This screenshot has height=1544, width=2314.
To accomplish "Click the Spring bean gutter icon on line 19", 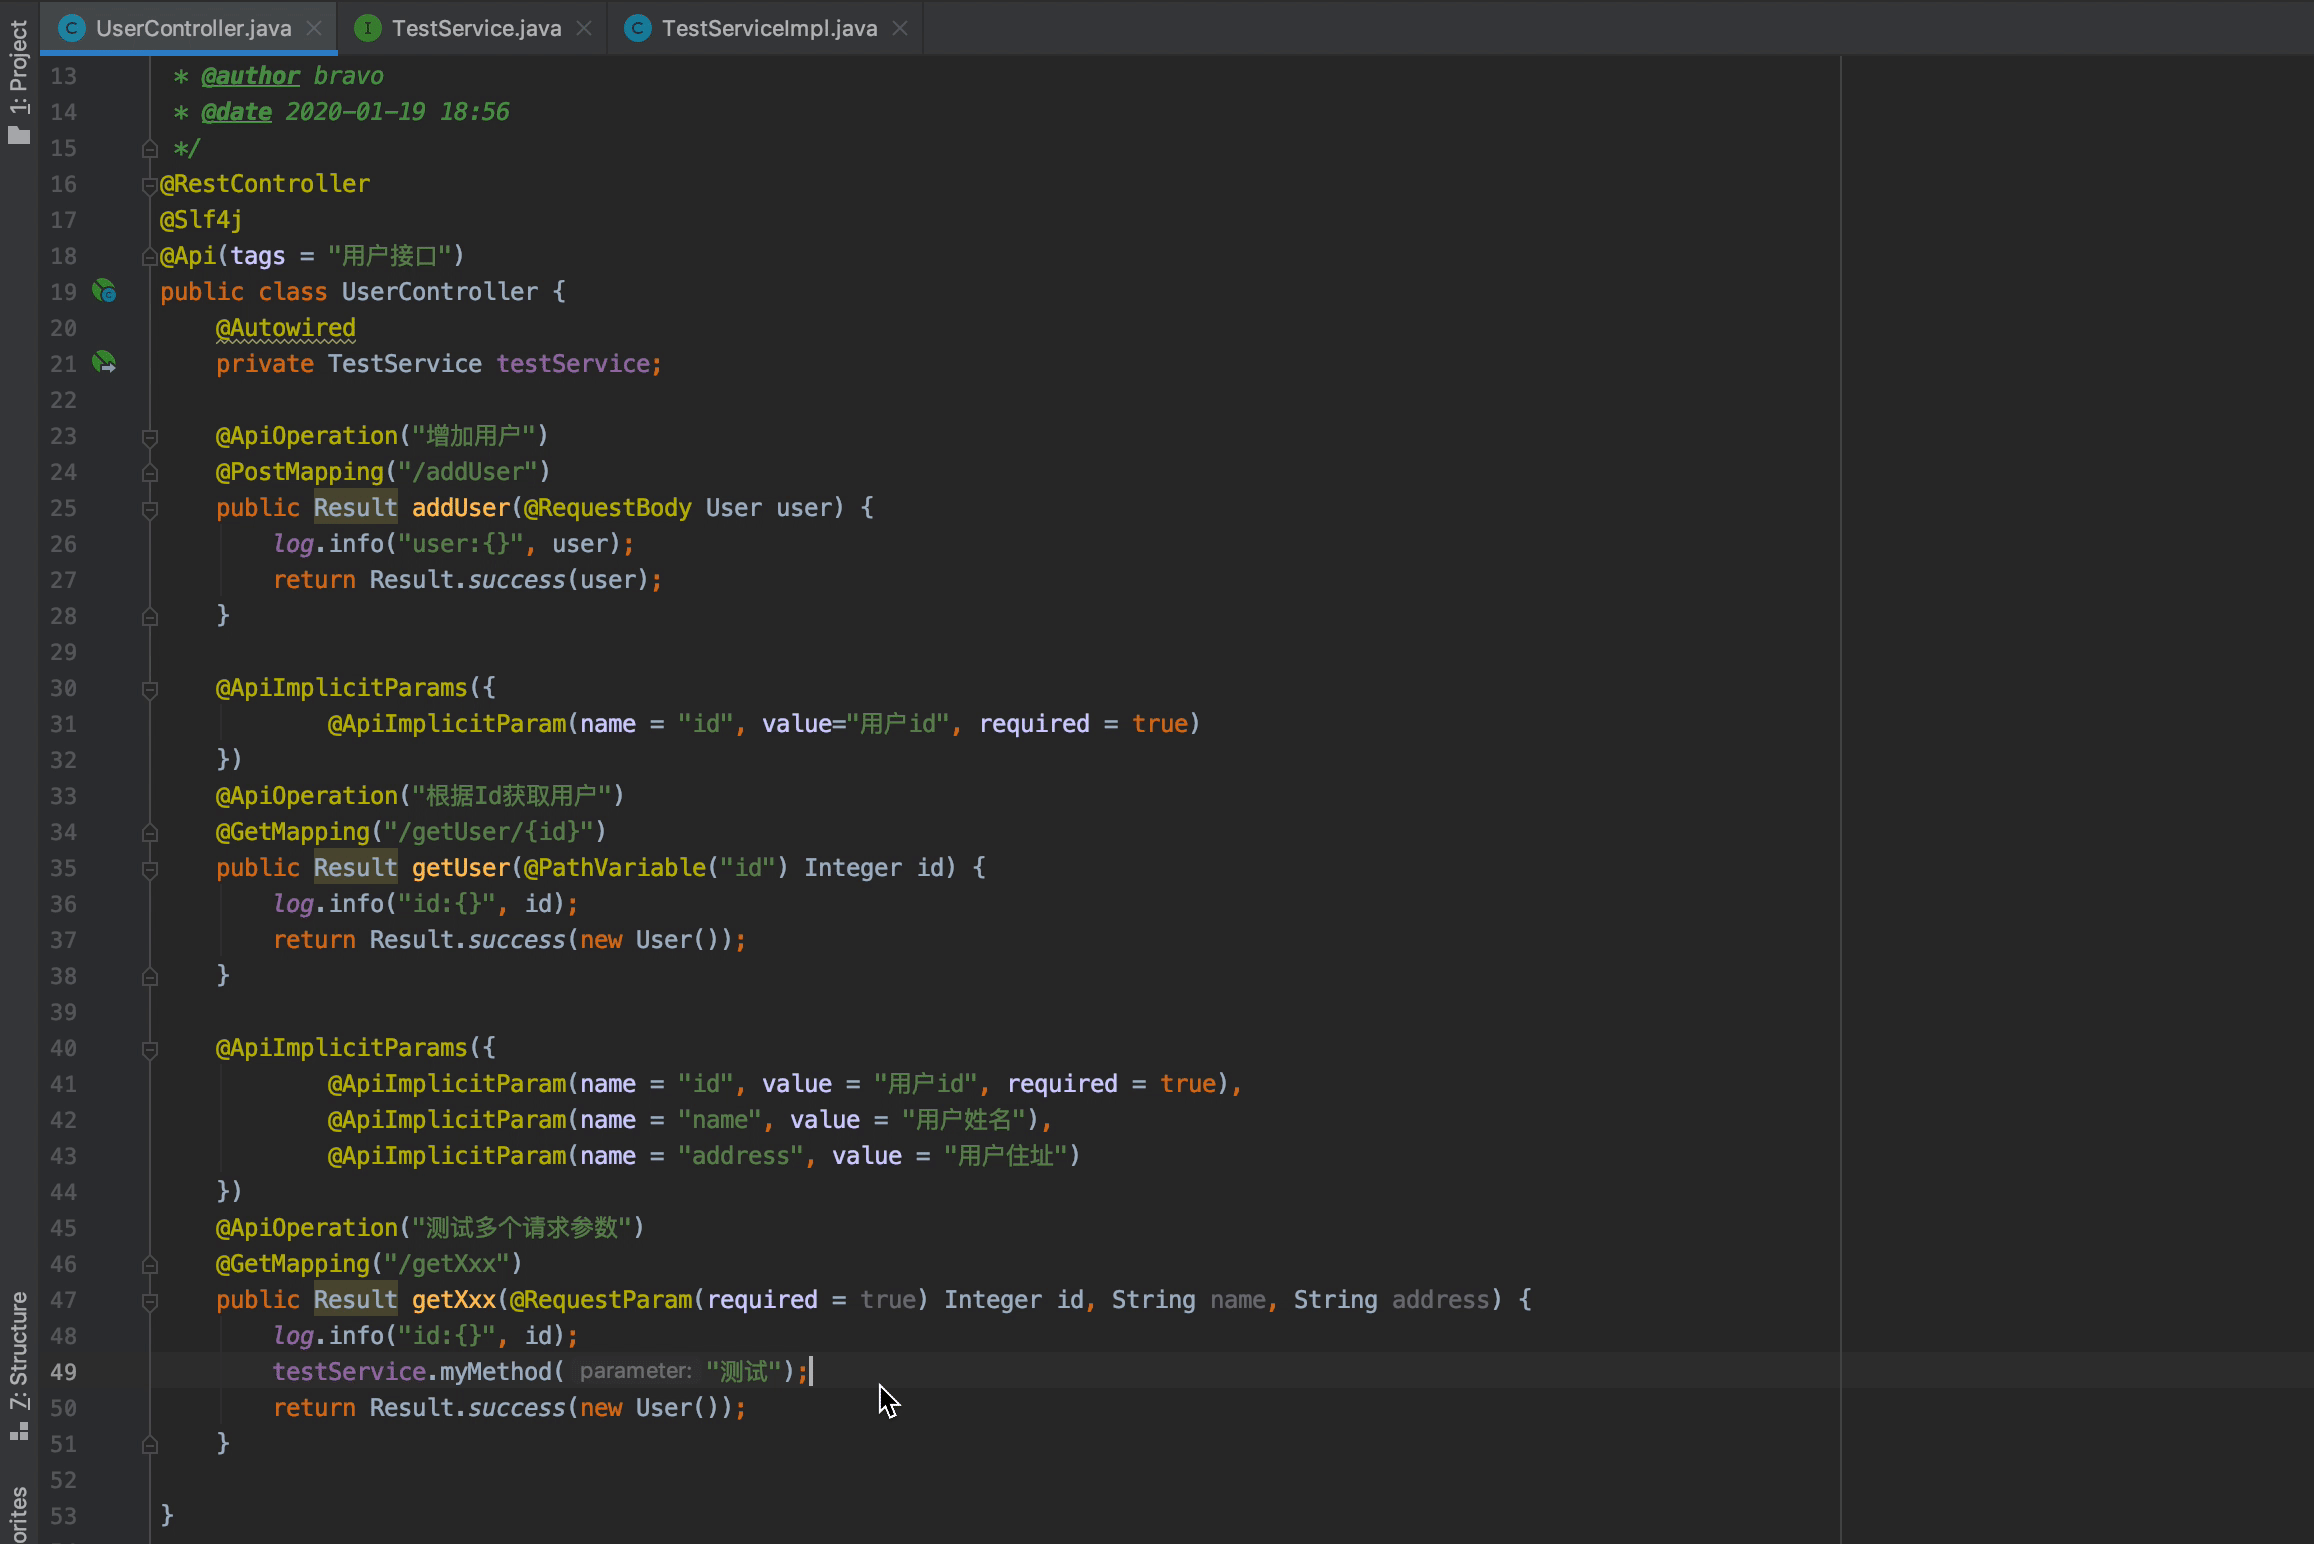I will point(104,291).
